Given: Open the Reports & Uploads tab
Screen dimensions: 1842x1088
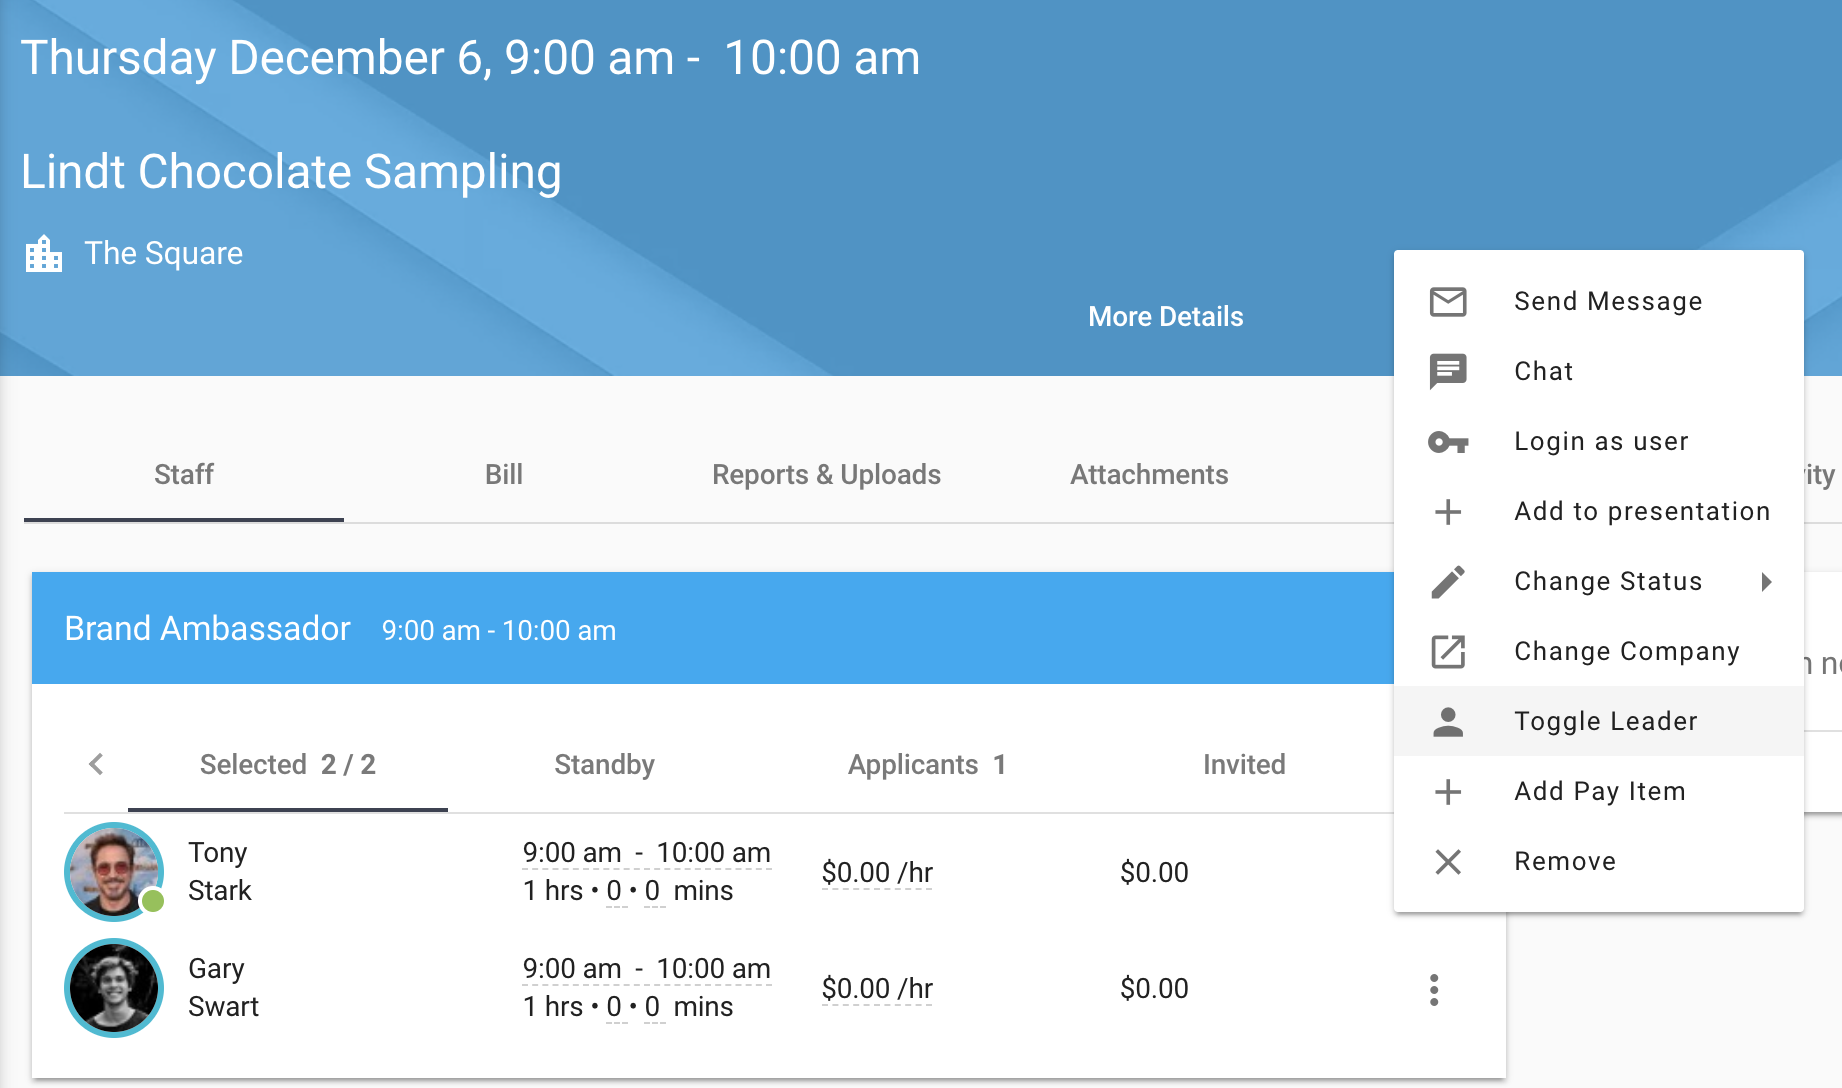Looking at the screenshot, I should (826, 475).
